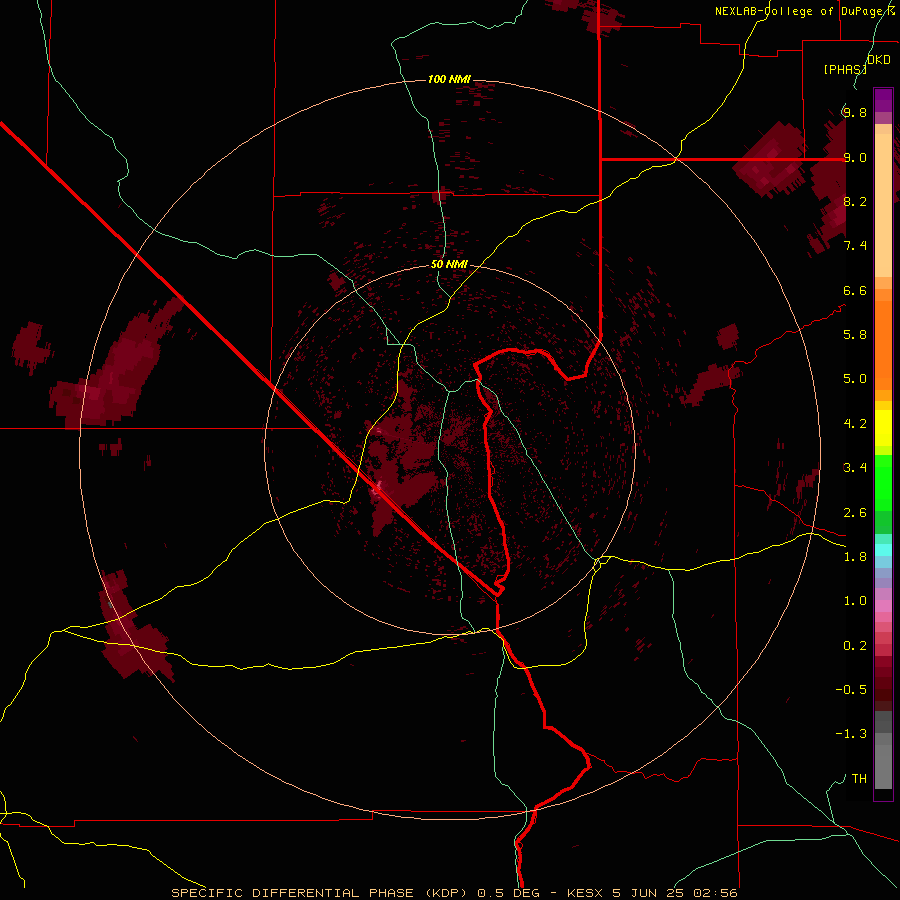Click the 0.2 legend value

[x=855, y=646]
